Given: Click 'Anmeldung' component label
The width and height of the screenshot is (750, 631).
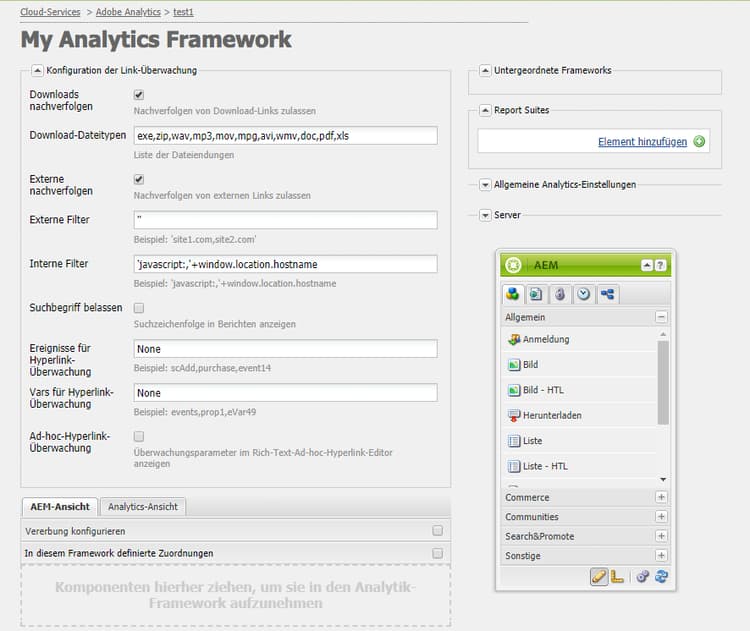Looking at the screenshot, I should pyautogui.click(x=546, y=339).
